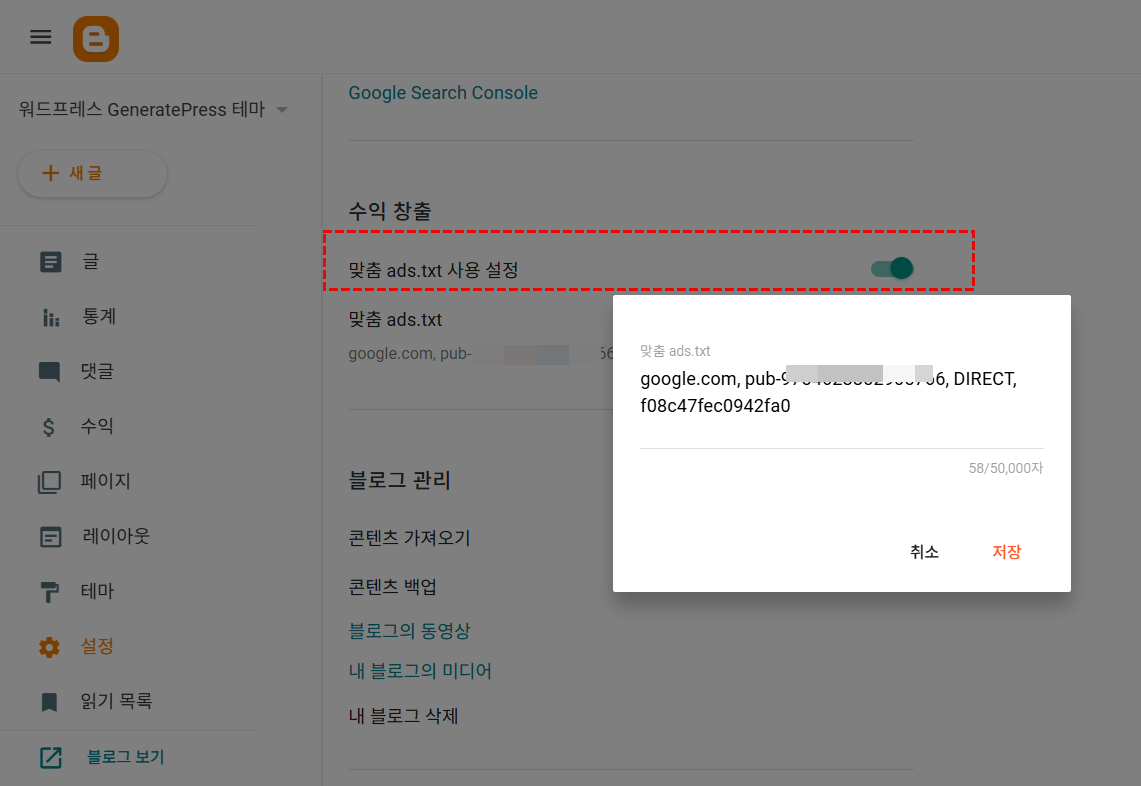Image resolution: width=1141 pixels, height=786 pixels.
Task: Open the 내 블로그의 미디어 link
Action: [x=420, y=671]
